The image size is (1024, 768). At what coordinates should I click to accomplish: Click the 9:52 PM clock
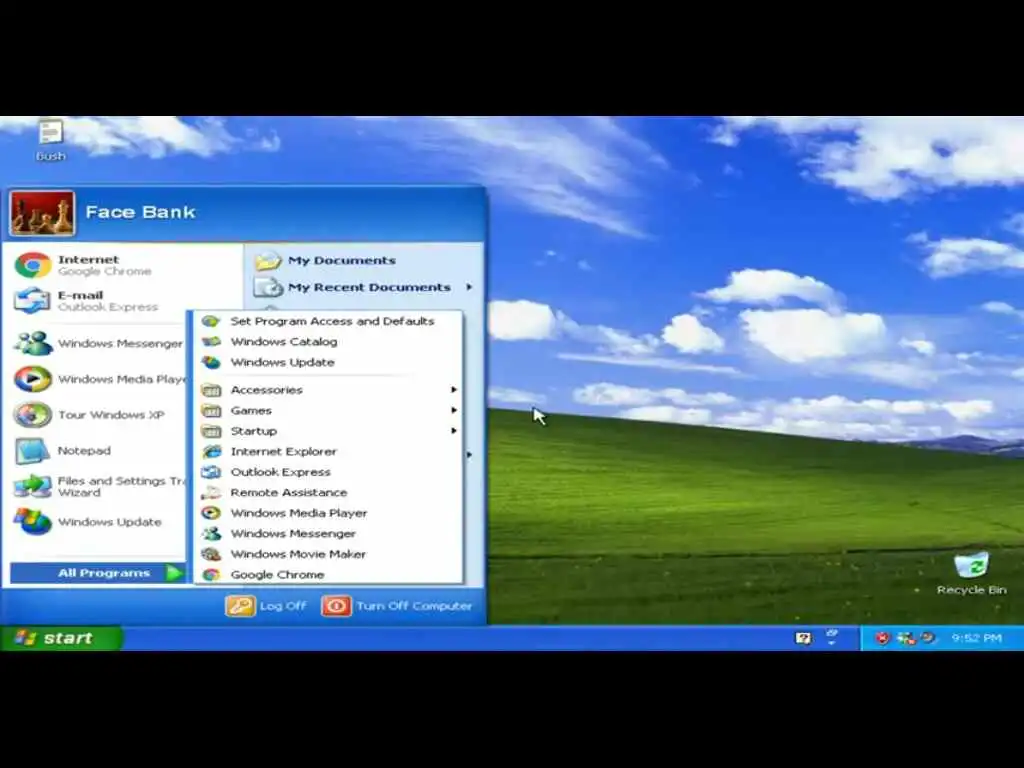pyautogui.click(x=976, y=638)
